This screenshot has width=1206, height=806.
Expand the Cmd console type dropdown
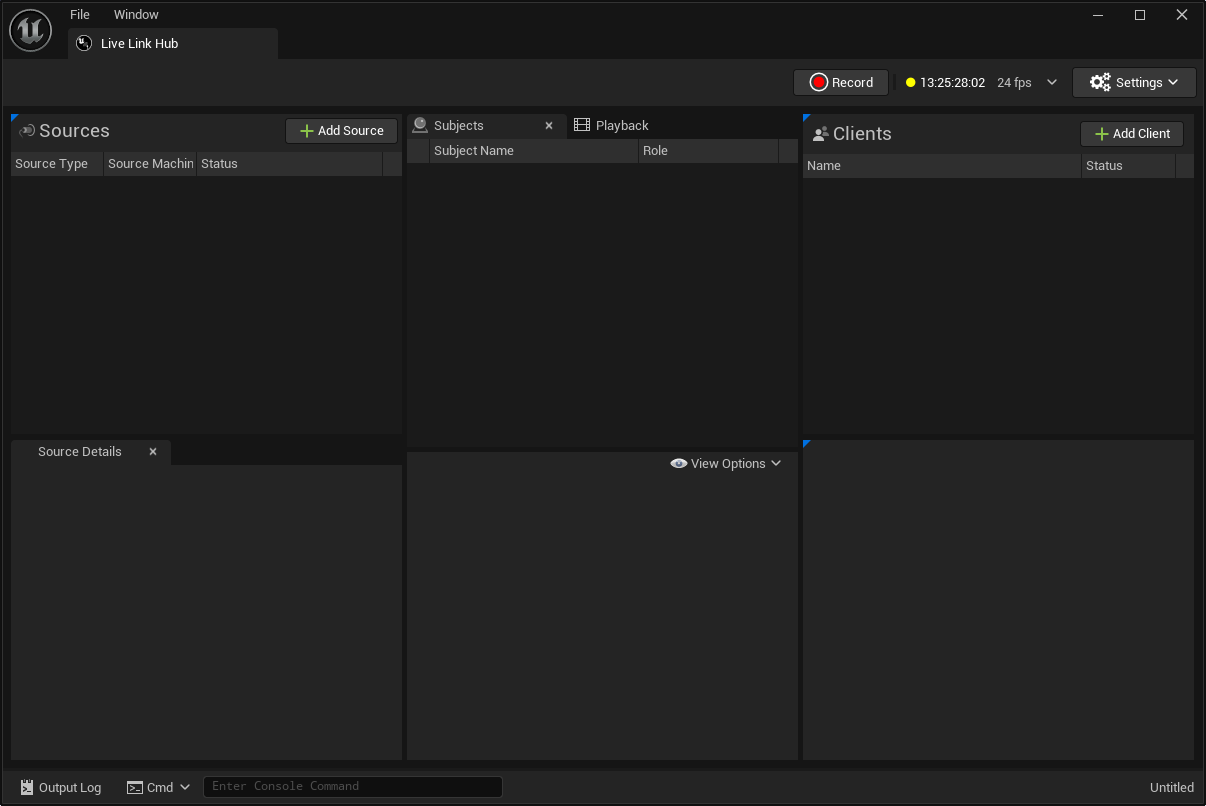tap(159, 788)
